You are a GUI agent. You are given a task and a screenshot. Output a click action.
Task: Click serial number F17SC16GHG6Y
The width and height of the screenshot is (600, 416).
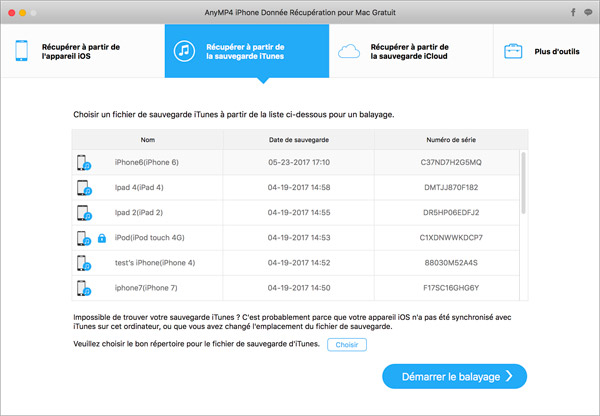coord(451,288)
